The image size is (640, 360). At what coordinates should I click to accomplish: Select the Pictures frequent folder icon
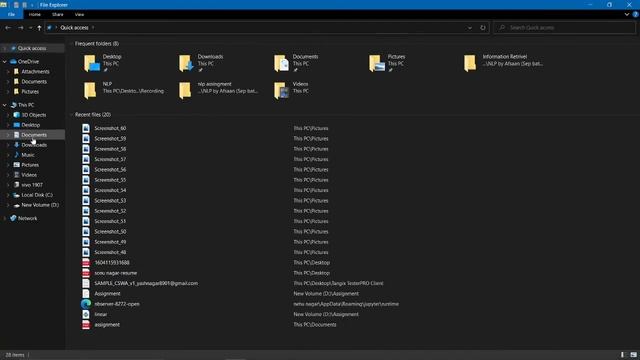click(377, 63)
